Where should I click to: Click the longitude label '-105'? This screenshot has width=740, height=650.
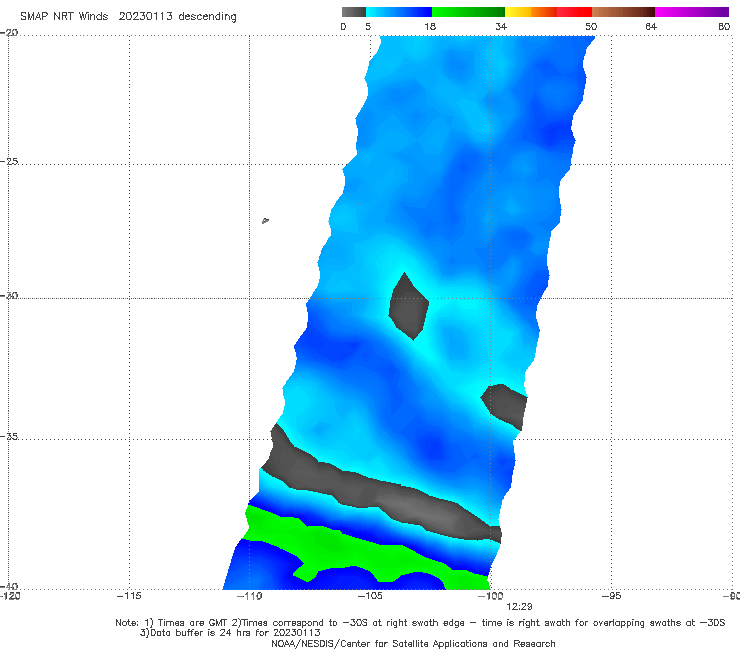(x=370, y=596)
